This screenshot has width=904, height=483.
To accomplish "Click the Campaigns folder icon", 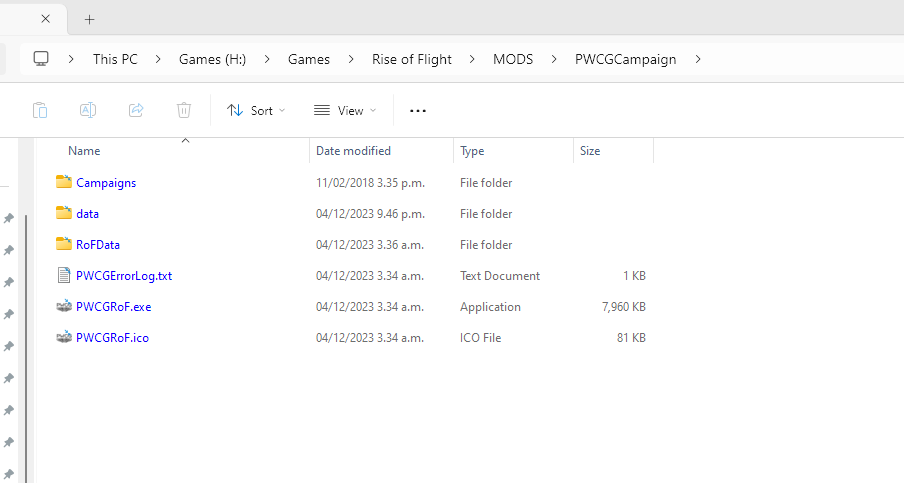I will [x=64, y=183].
